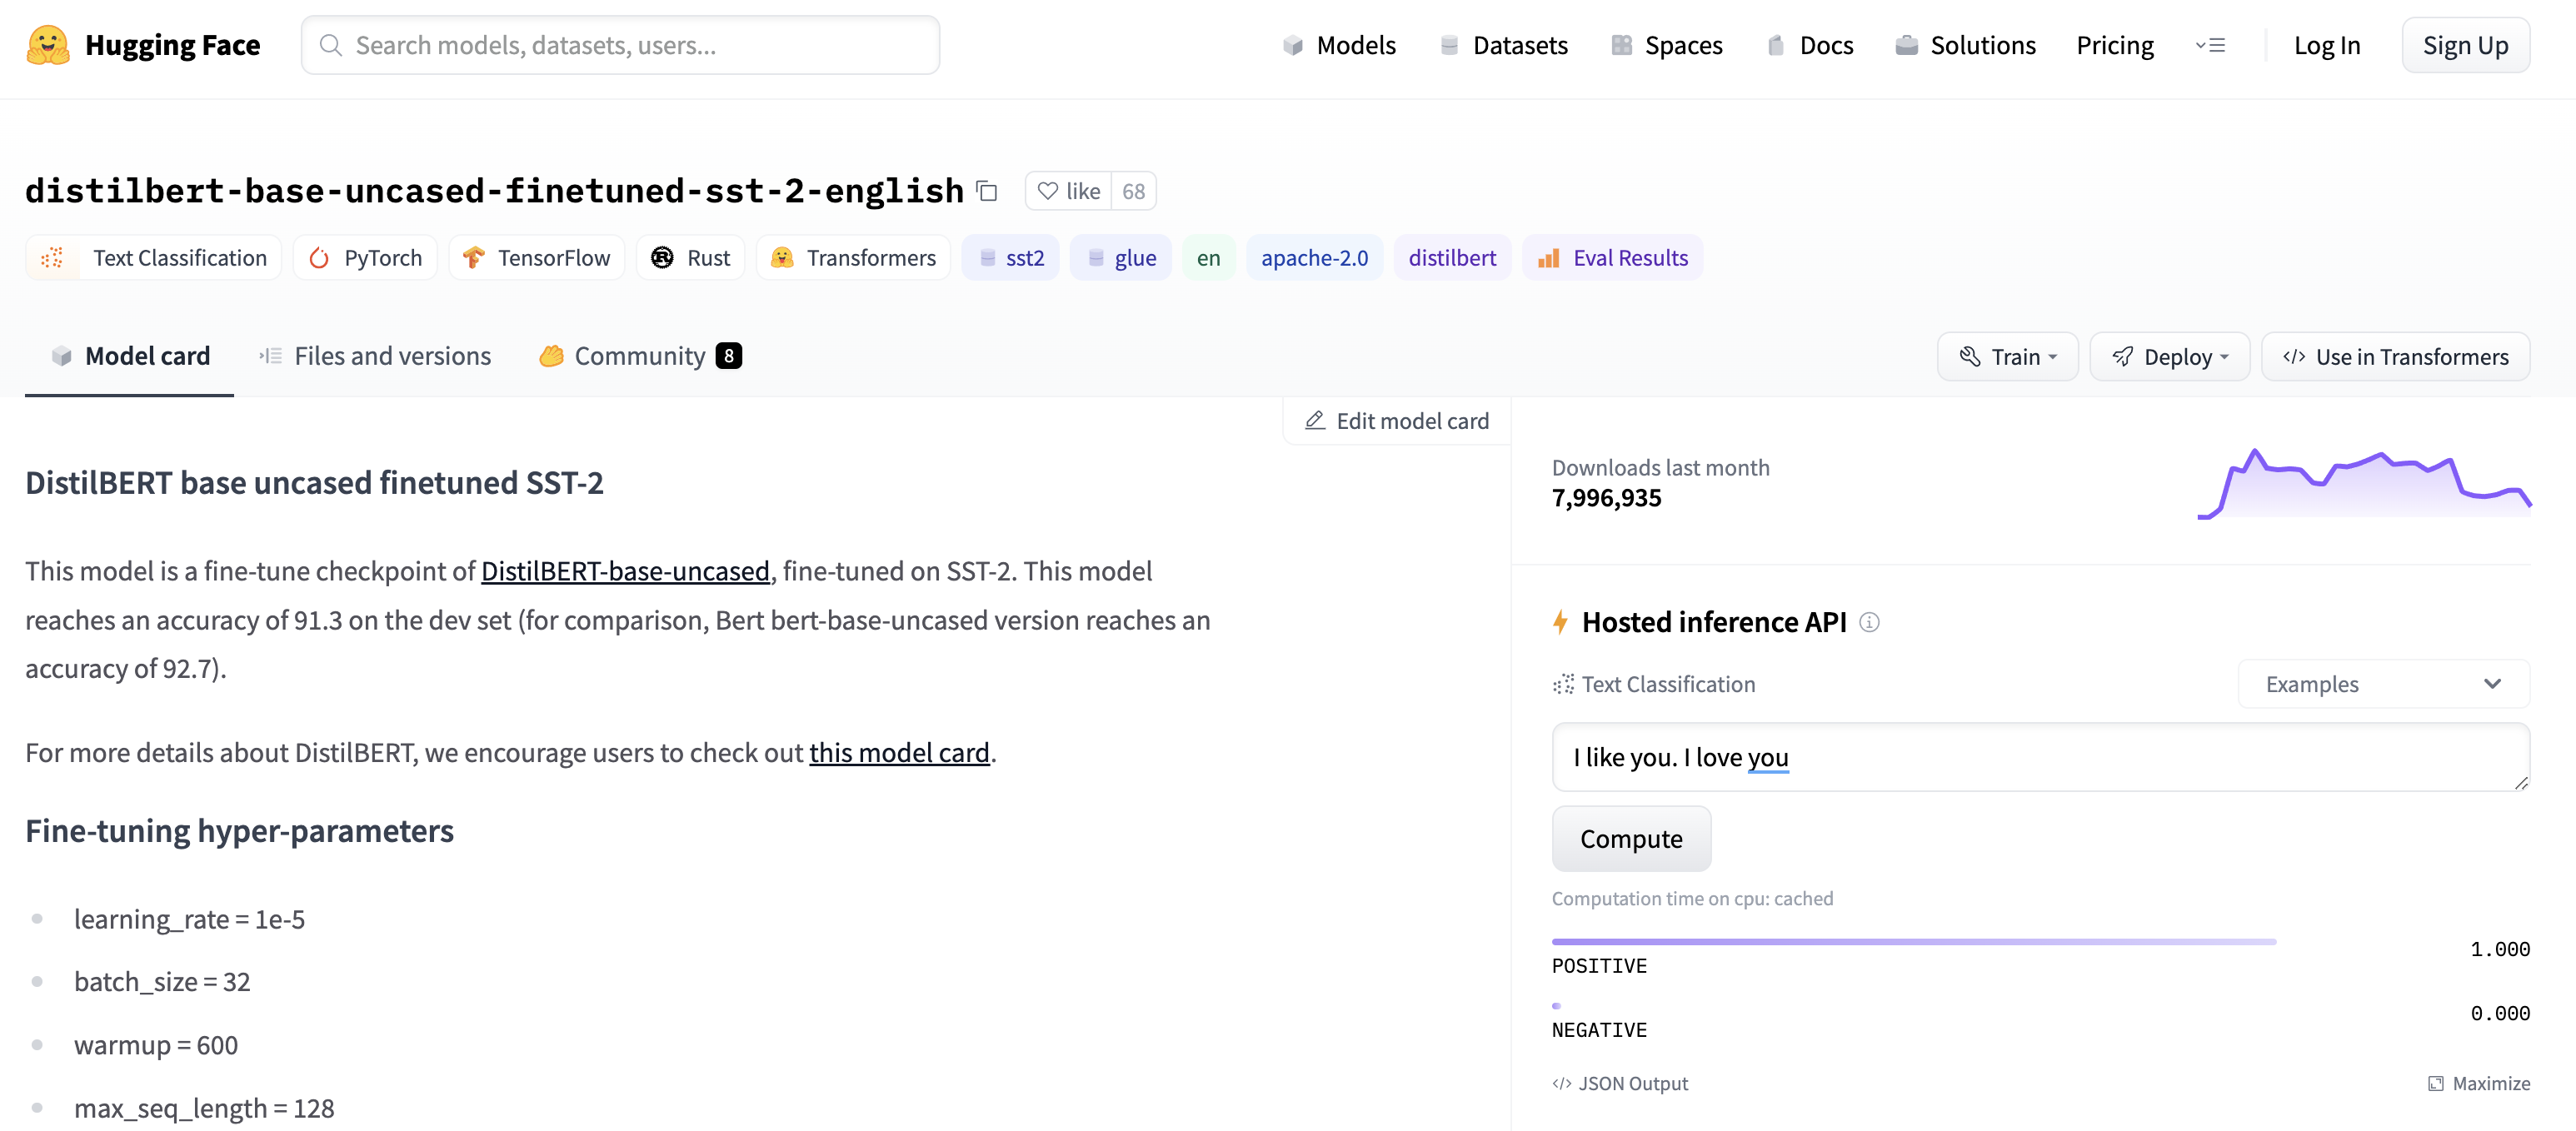Click the Community hands icon
This screenshot has height=1131, width=2576.
[x=551, y=356]
